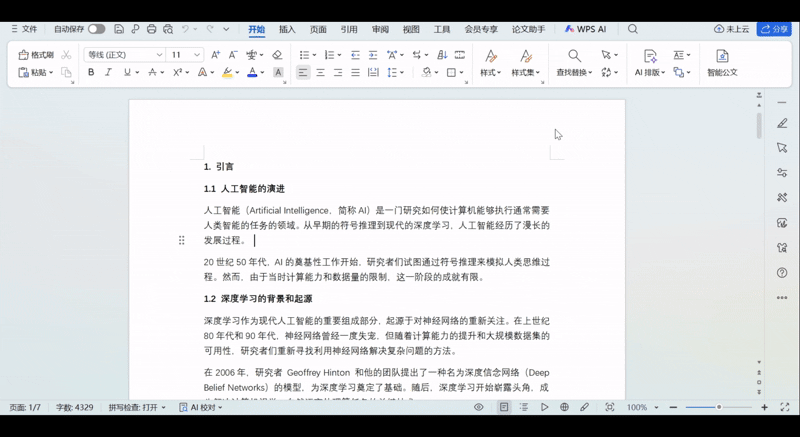The height and width of the screenshot is (437, 800).
Task: Click the pen icon in right sidebar
Action: (782, 123)
